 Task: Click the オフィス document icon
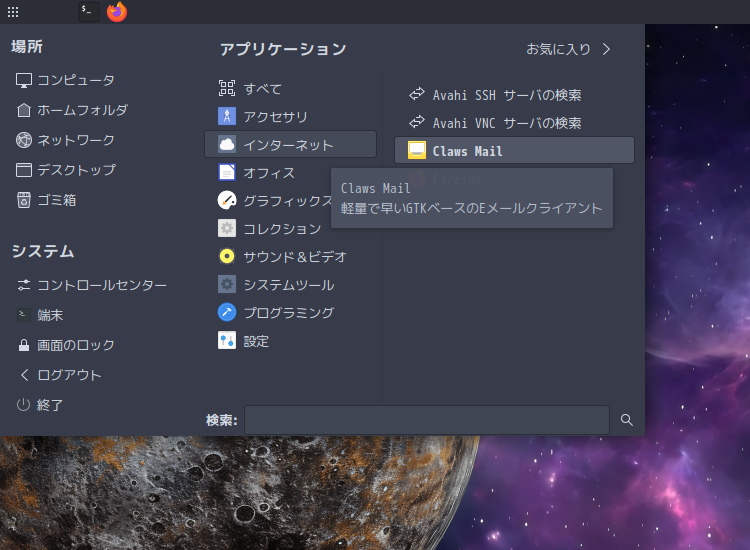tap(227, 172)
